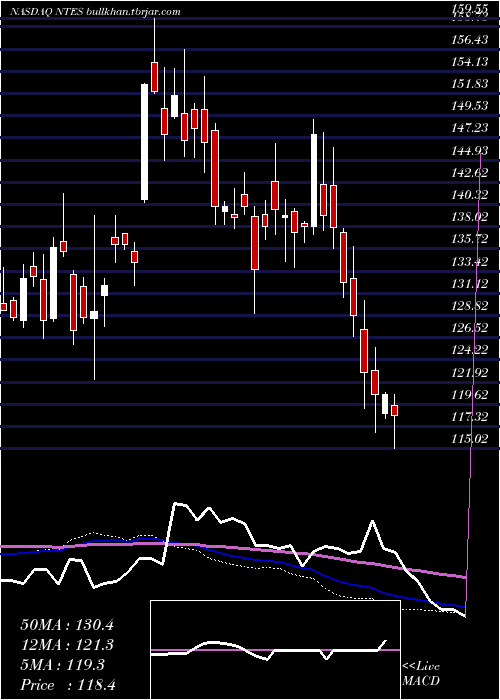Click the 133.42 price axis label
The image size is (500, 700).
[x=470, y=262]
